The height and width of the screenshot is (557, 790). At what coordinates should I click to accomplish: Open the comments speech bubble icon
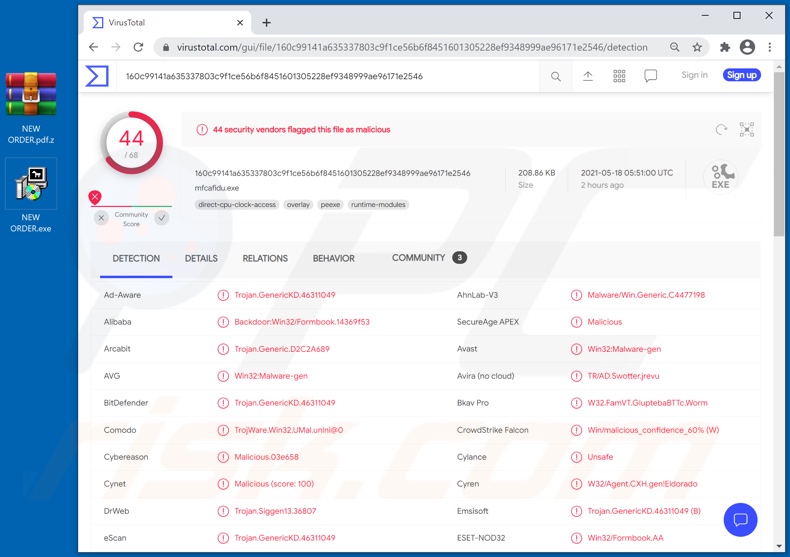650,76
